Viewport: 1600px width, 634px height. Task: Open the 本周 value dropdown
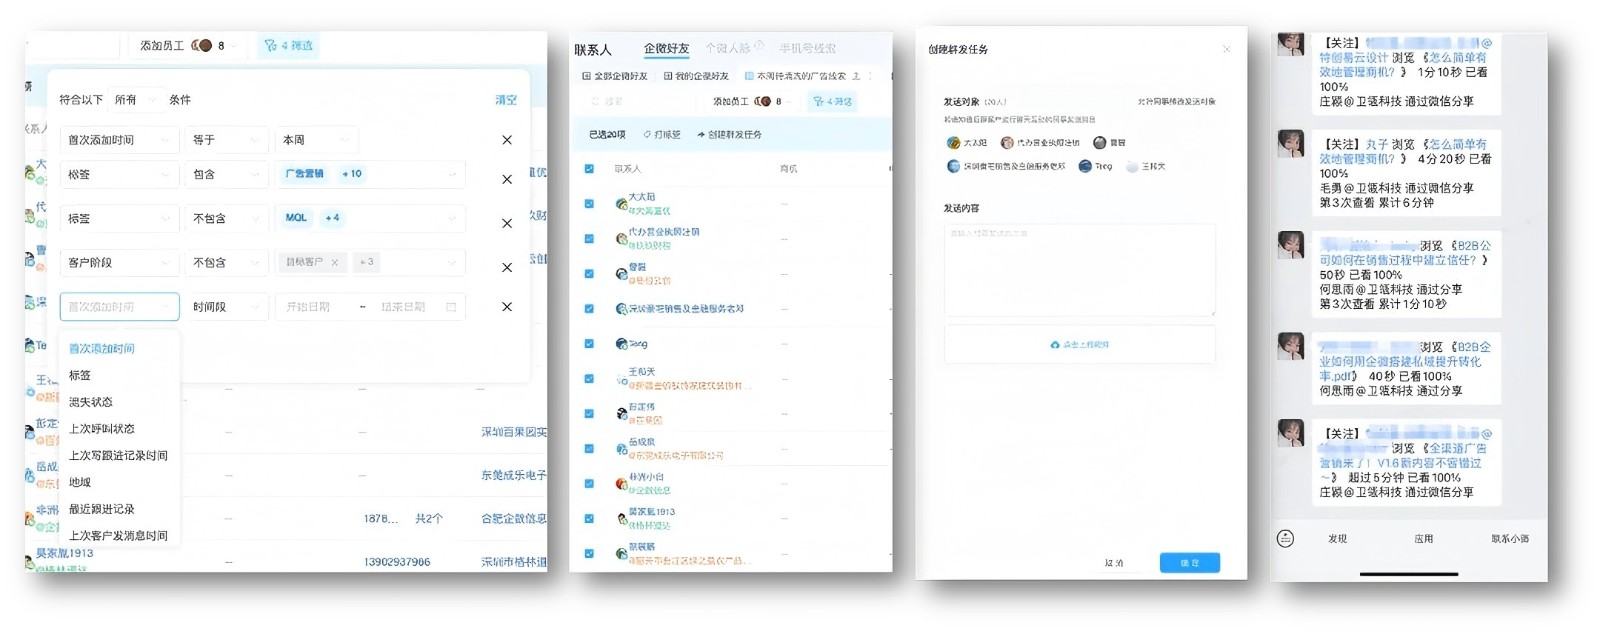[x=316, y=140]
